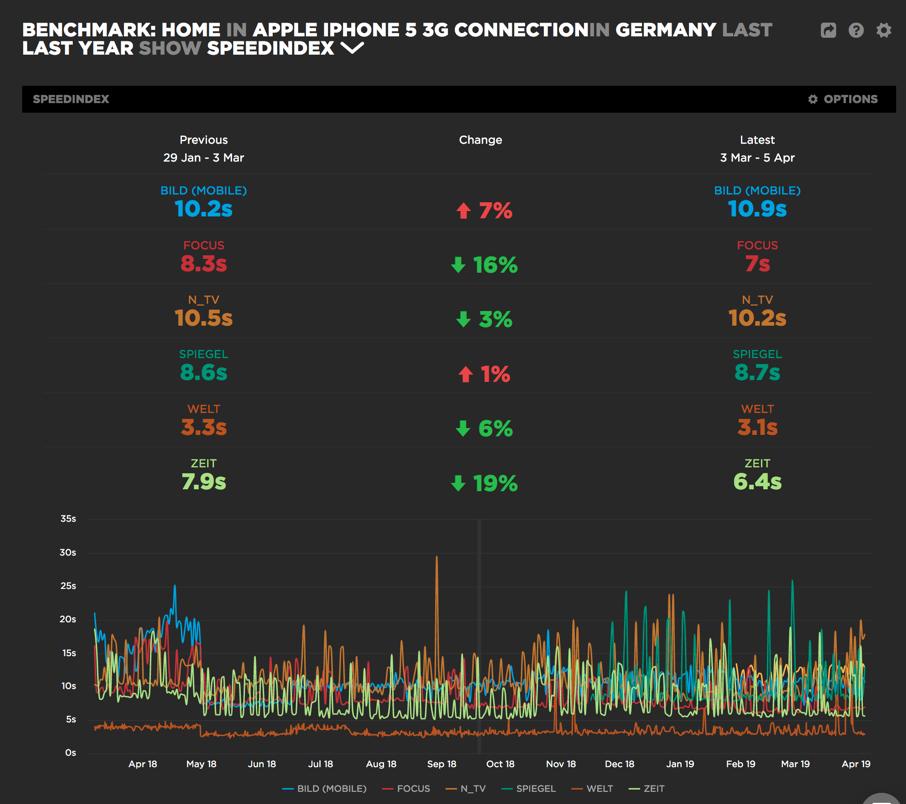Change the APPLE IPHONE 5 3G CONNECTION profile
The height and width of the screenshot is (804, 906).
click(421, 29)
